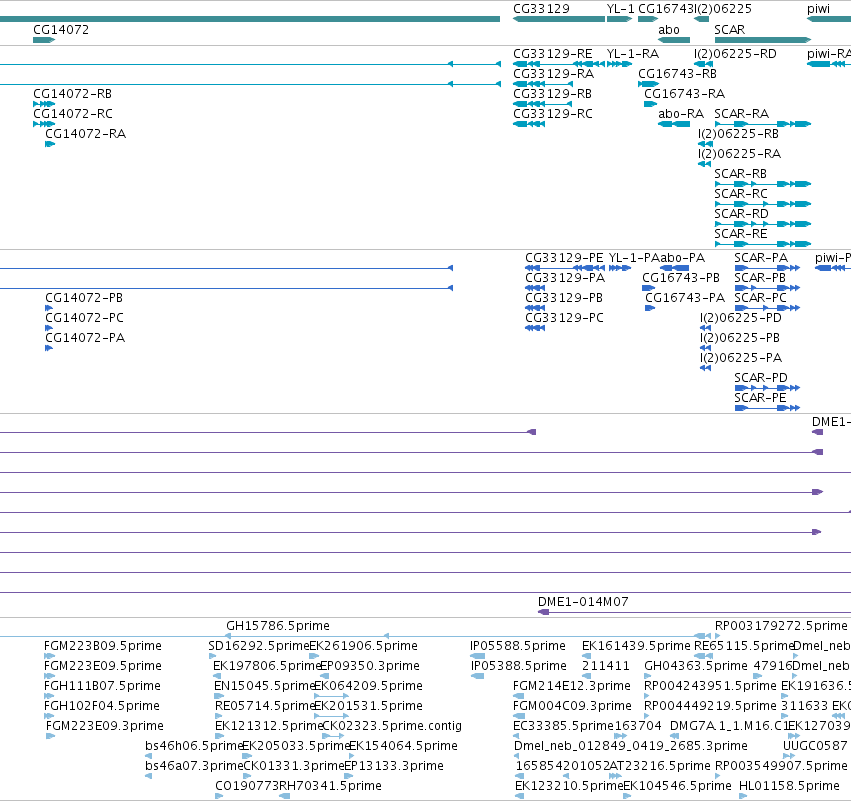Open the FGH102F04.5prime EST label

click(x=101, y=706)
